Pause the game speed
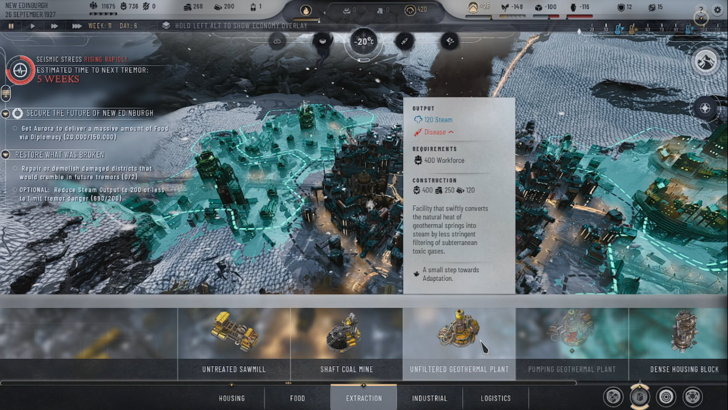728x410 pixels. (x=11, y=26)
